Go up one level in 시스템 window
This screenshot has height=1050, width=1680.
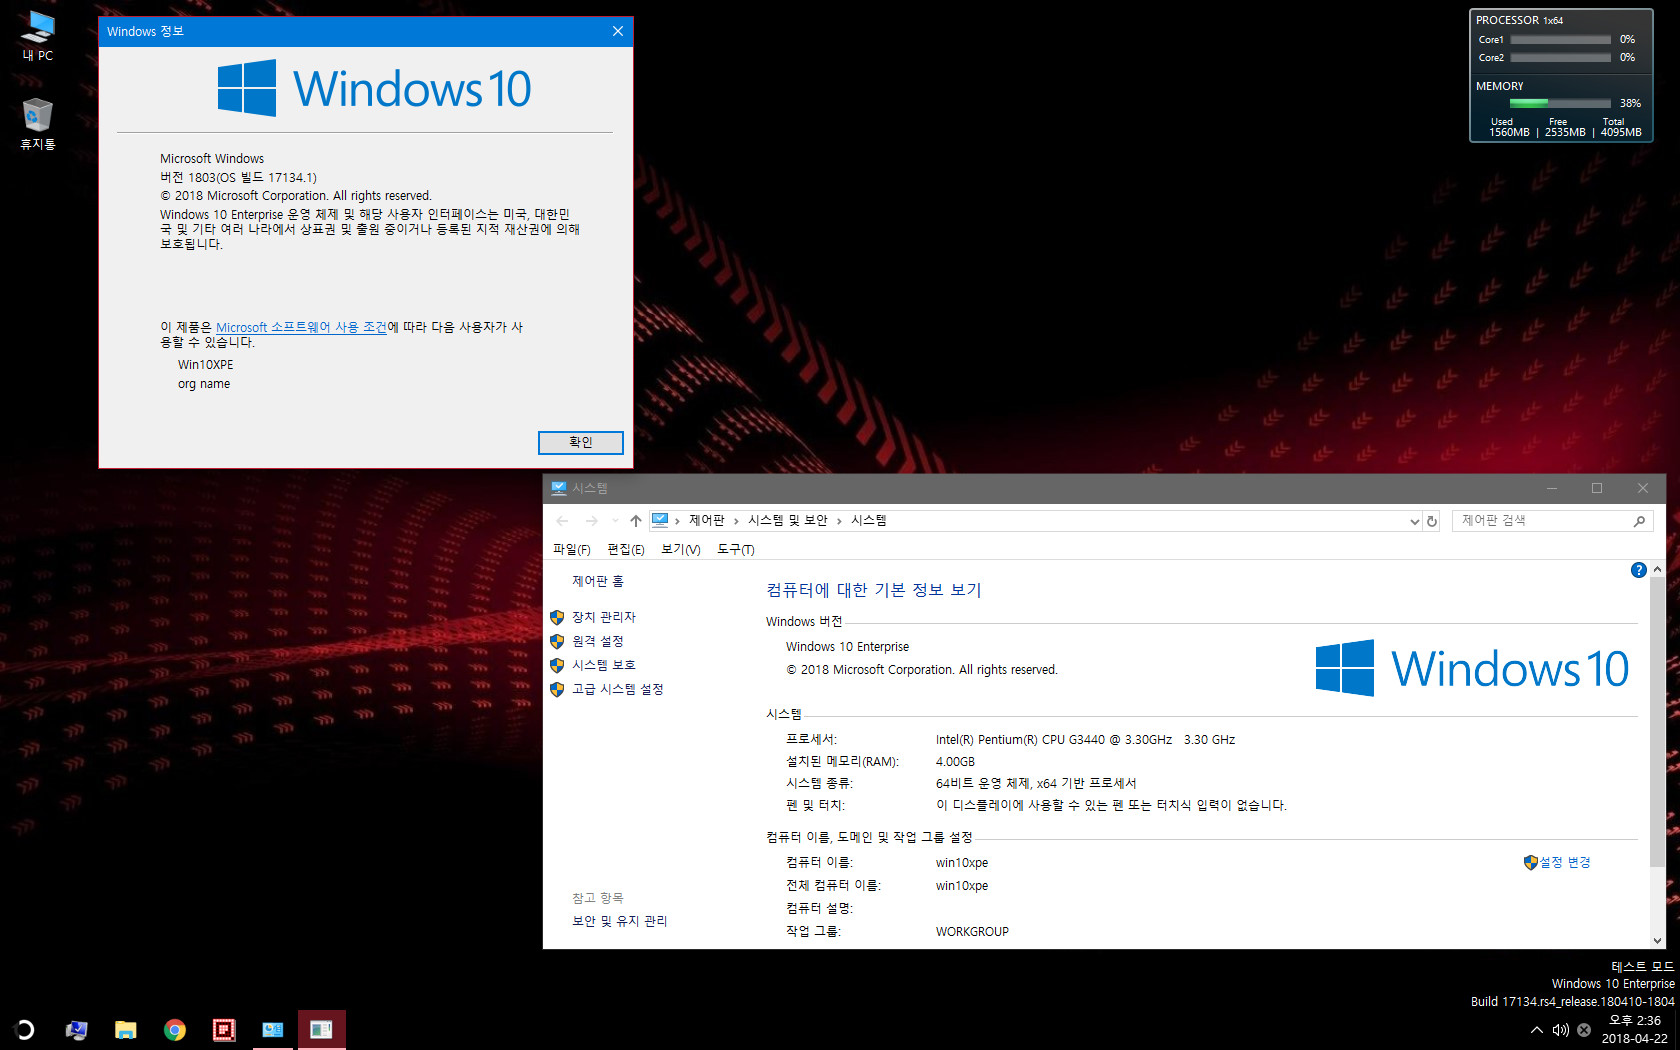pyautogui.click(x=636, y=521)
